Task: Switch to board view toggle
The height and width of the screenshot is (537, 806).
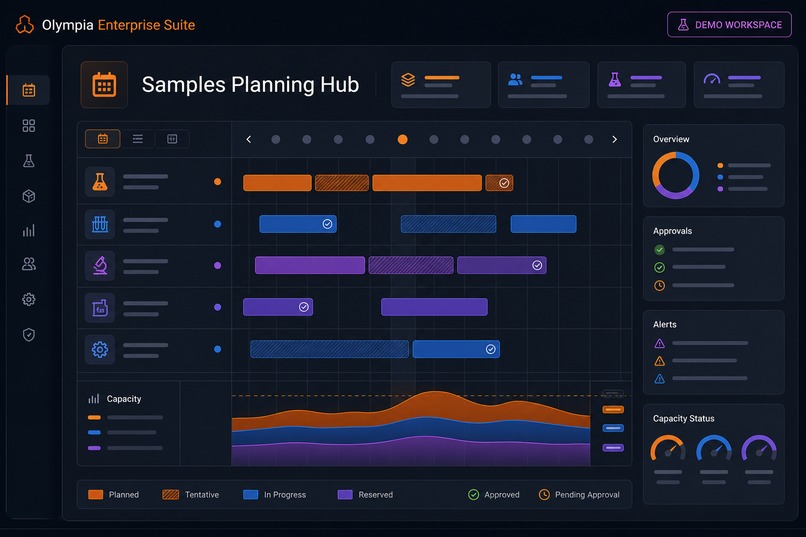Action: [172, 139]
